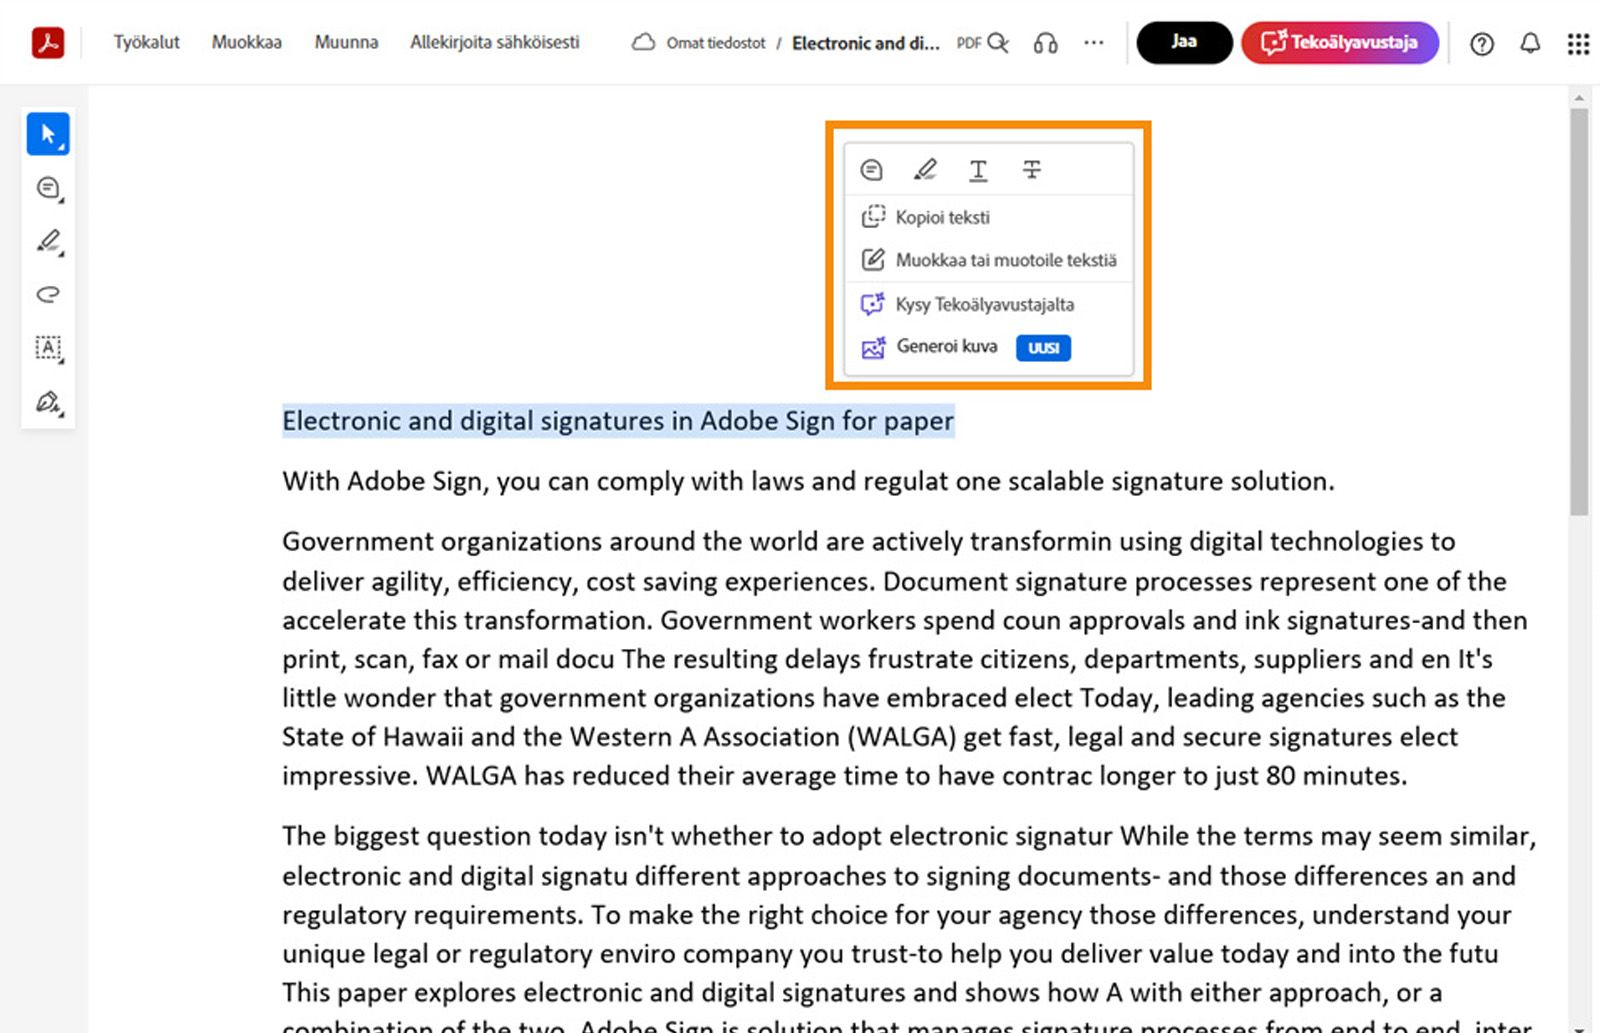Click the highlighted heading Electronic and digital signatures
Screen dimensions: 1600x1033
[618, 421]
